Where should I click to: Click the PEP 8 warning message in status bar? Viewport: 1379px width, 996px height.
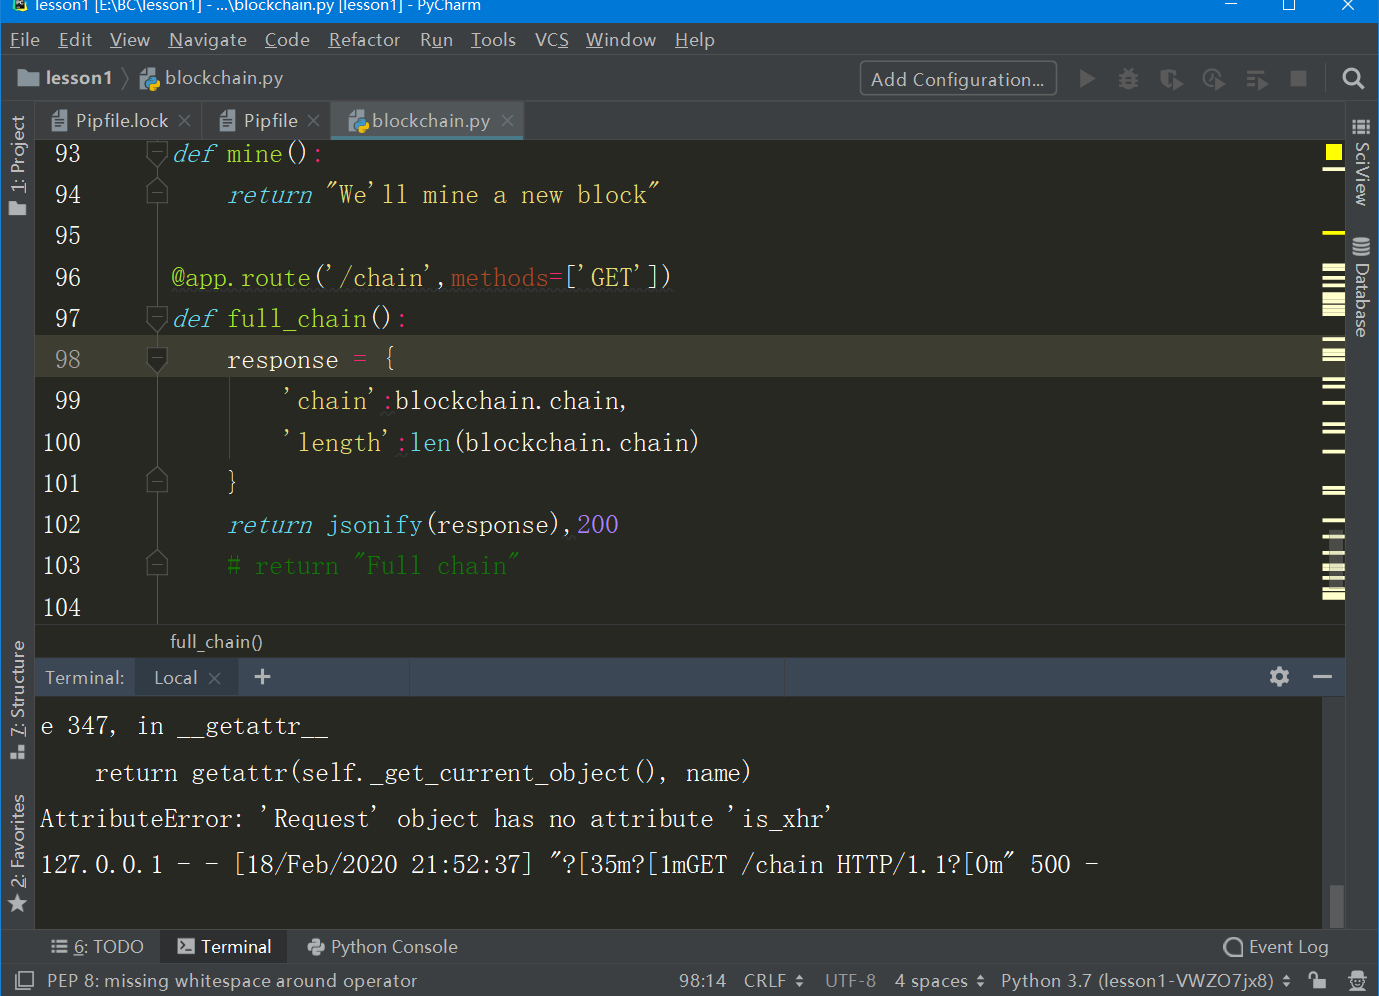[232, 981]
